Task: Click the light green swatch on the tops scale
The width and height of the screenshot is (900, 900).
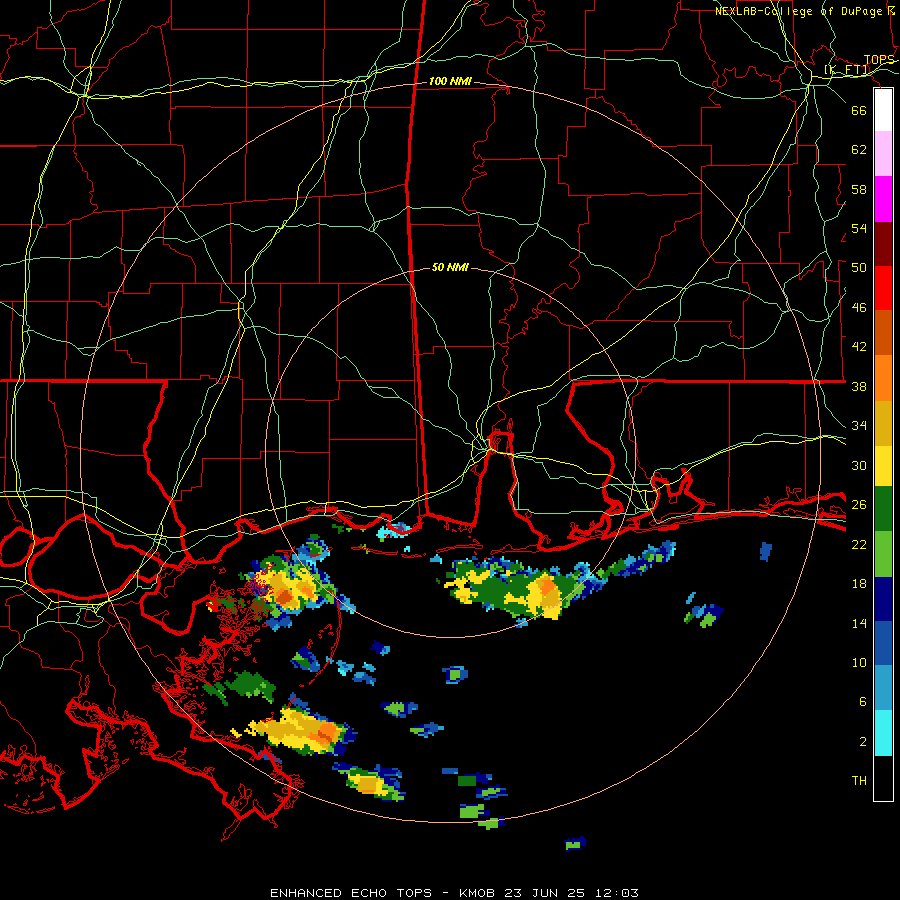Action: [x=883, y=554]
